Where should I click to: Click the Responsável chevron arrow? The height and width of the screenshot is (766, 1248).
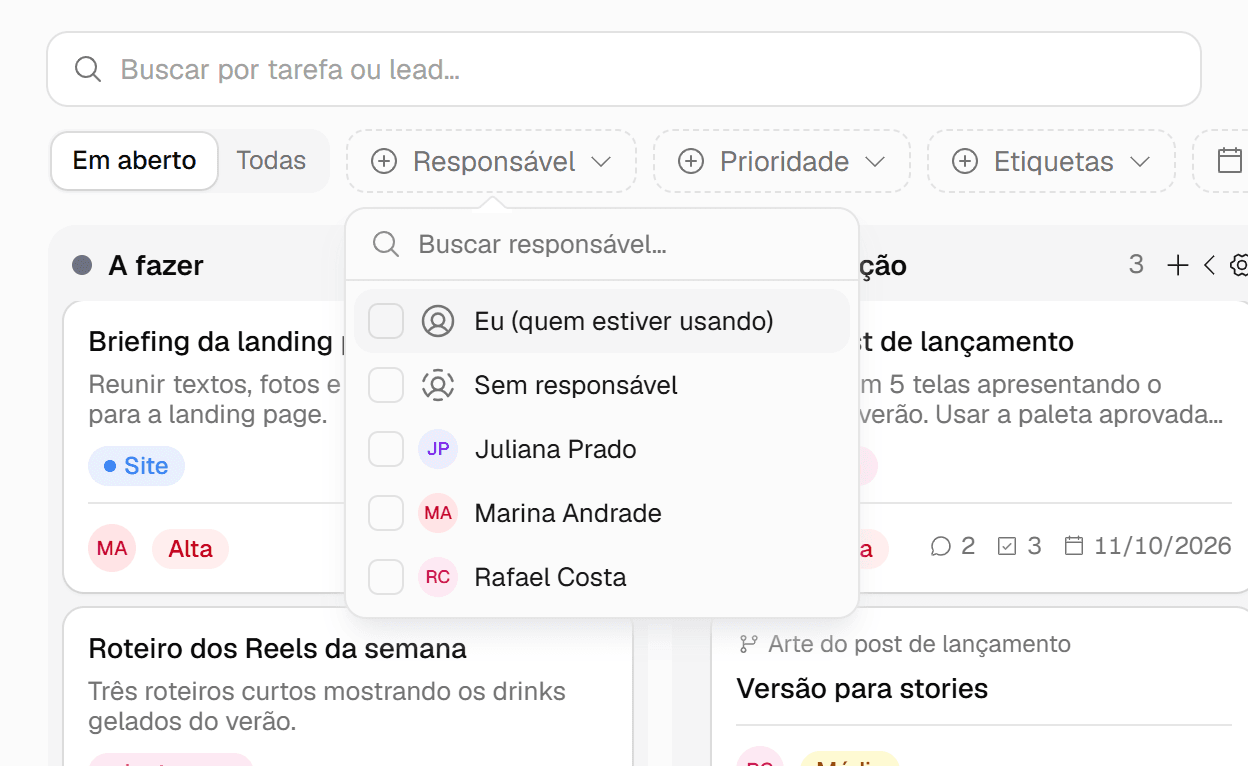pyautogui.click(x=601, y=161)
